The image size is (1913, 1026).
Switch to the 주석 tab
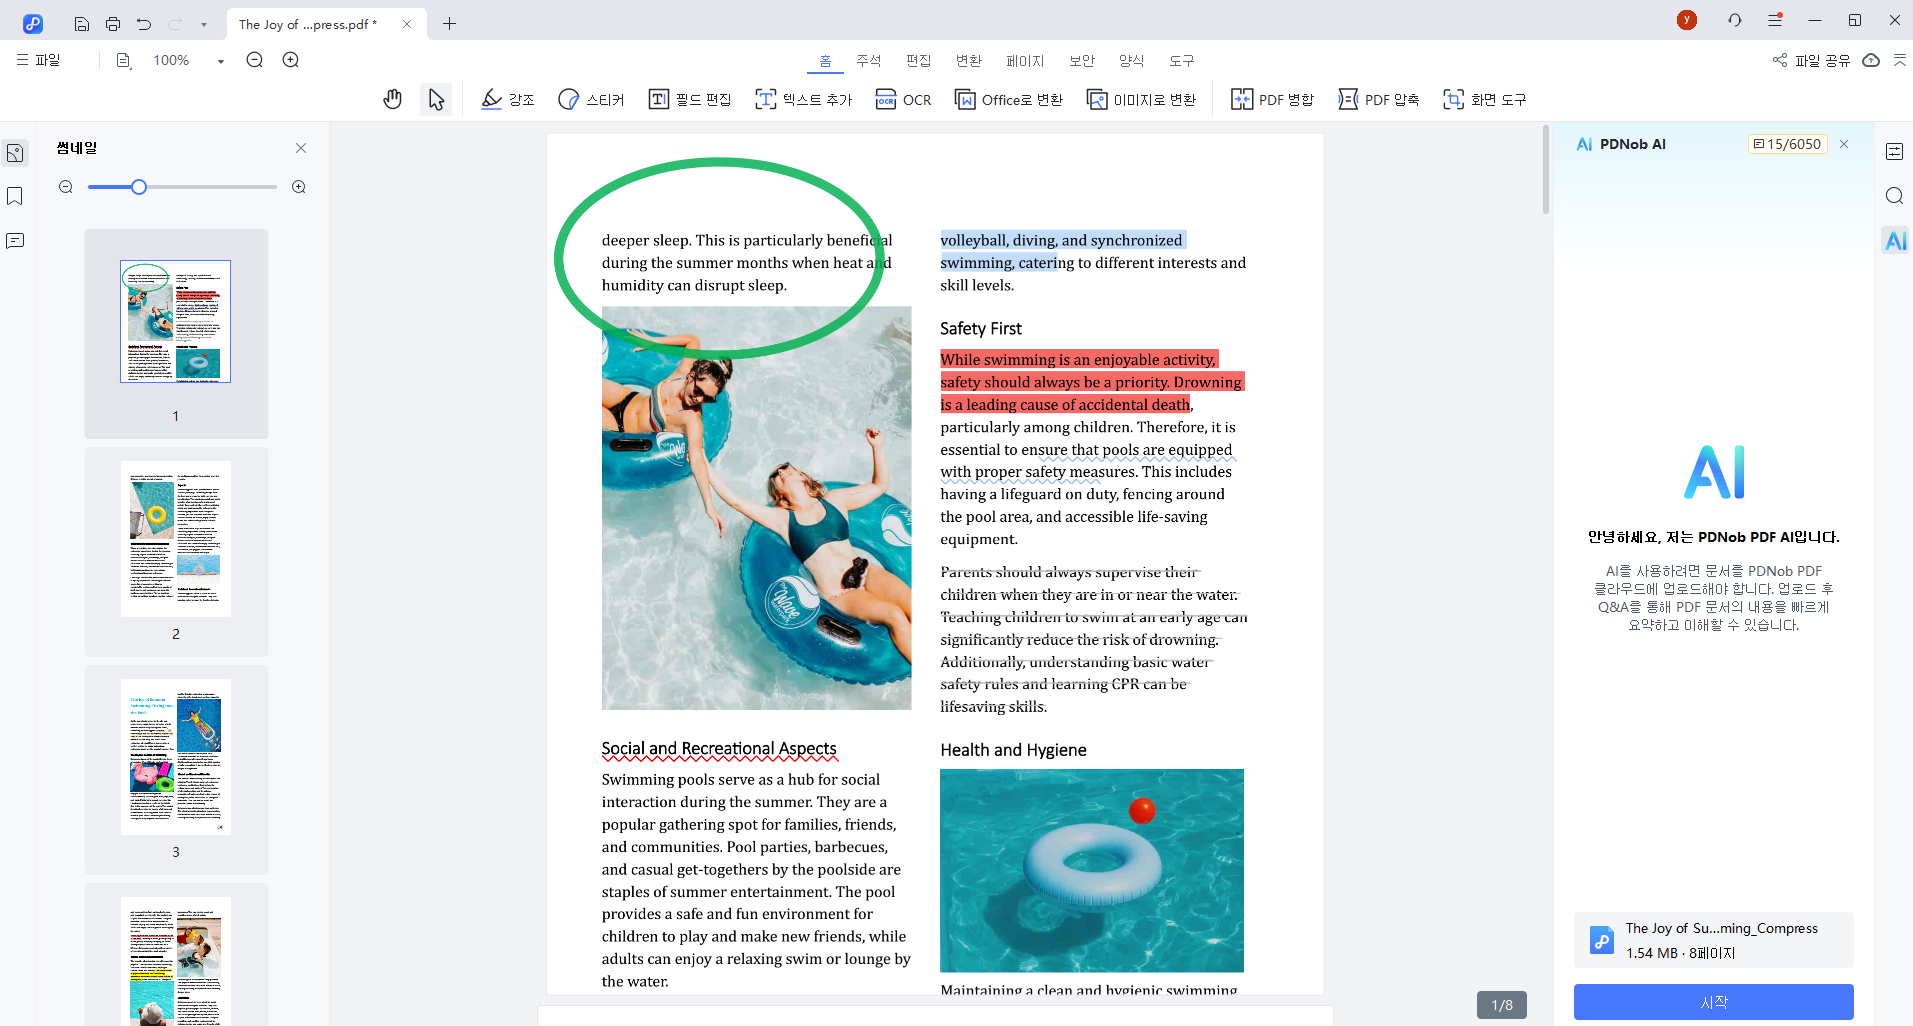click(x=868, y=61)
